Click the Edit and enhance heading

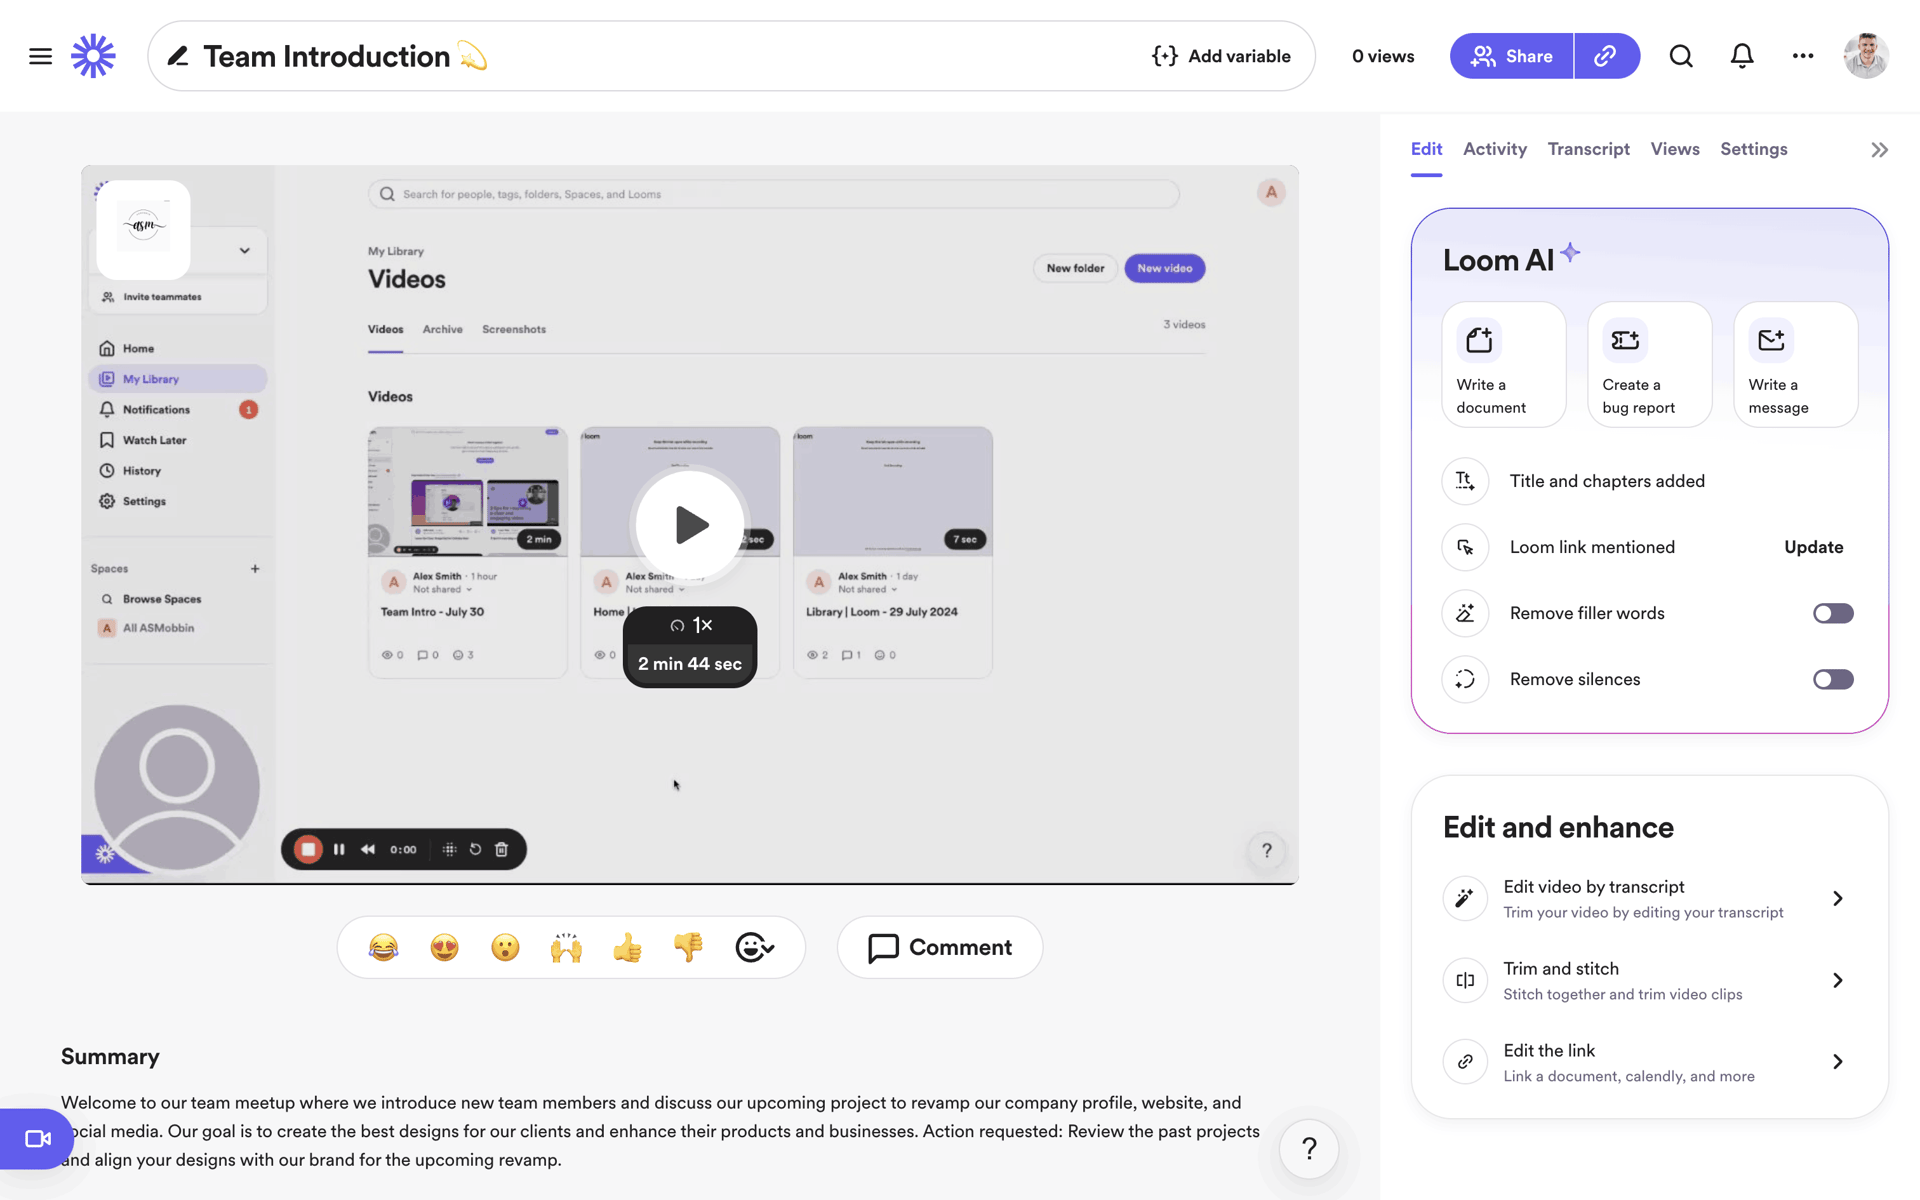[1558, 827]
